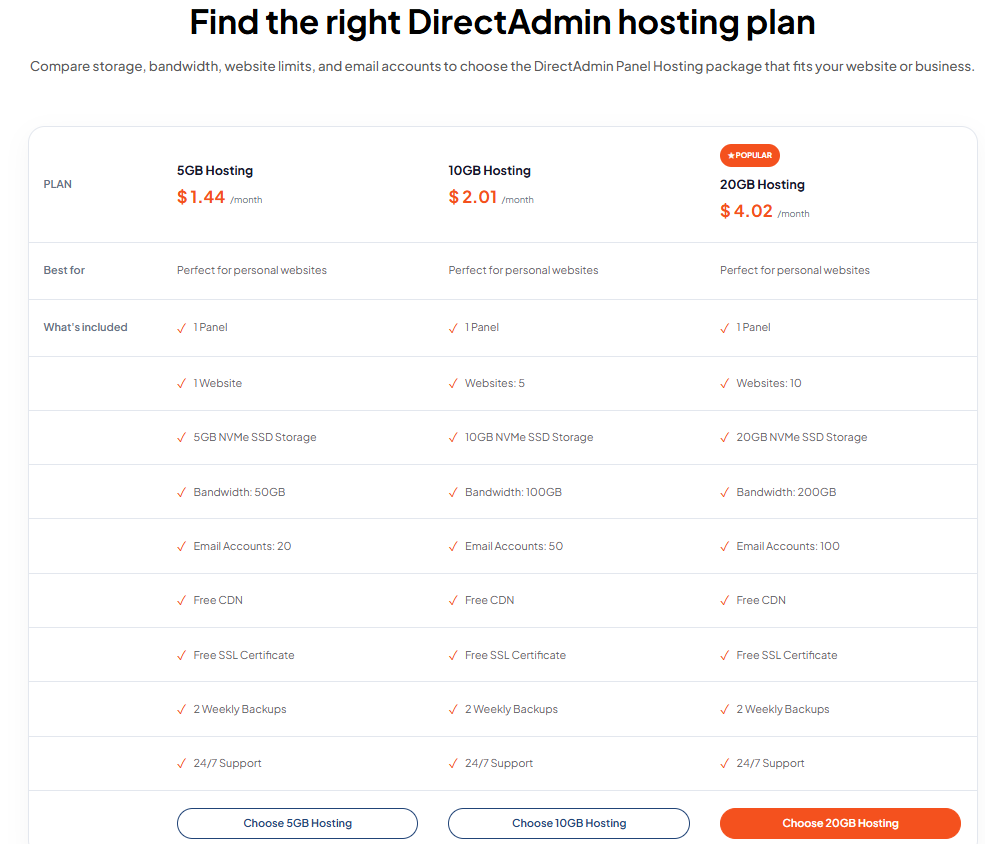Click checkmark beside Websites: 5
985x844 pixels.
pyautogui.click(x=453, y=384)
